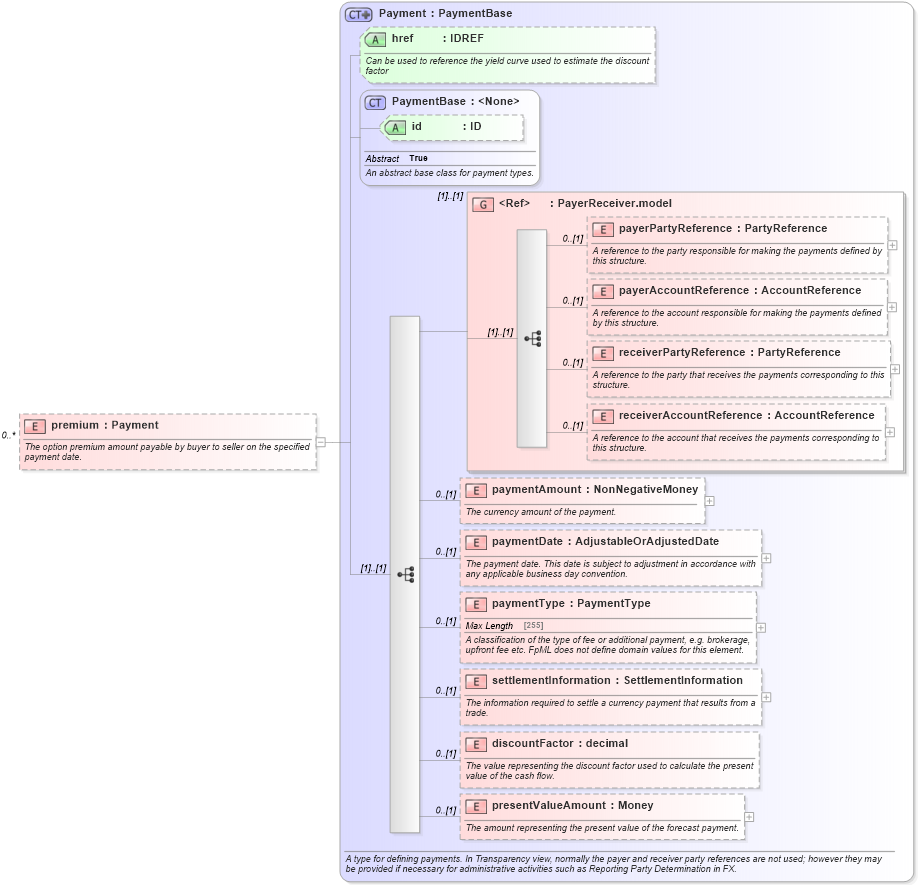This screenshot has height=885, width=918.
Task: Expand the payerPartyReference type details
Action: point(891,245)
